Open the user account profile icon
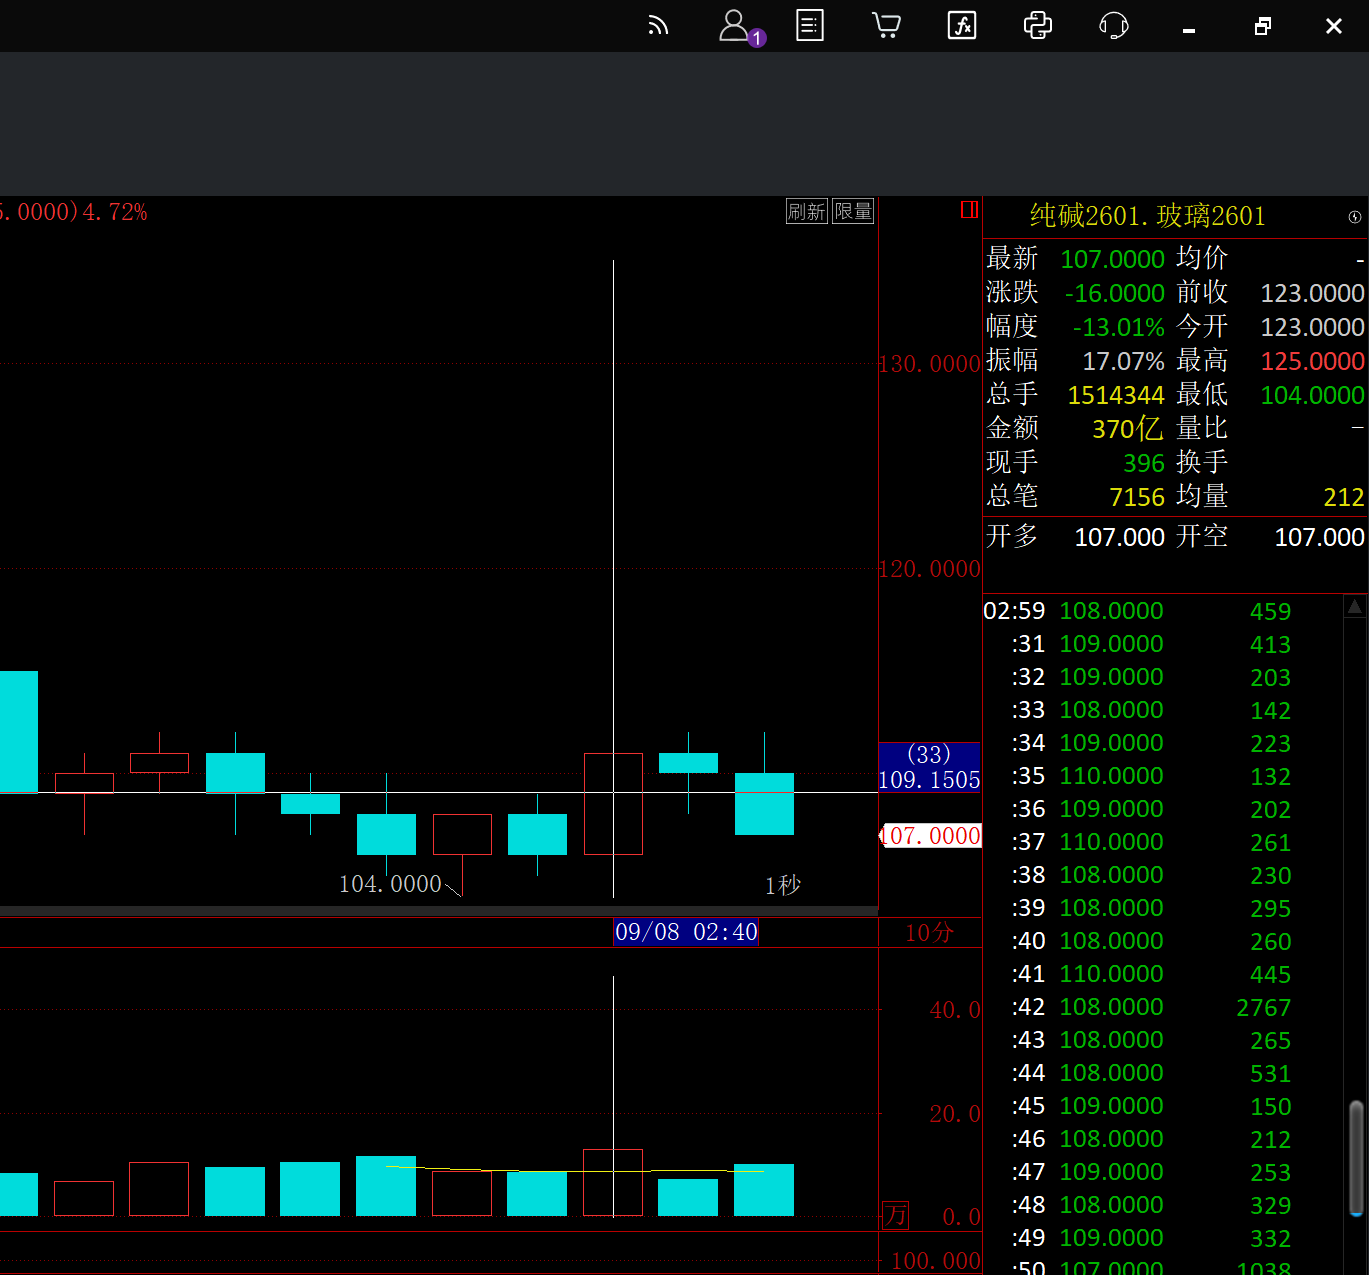1369x1275 pixels. pyautogui.click(x=735, y=26)
